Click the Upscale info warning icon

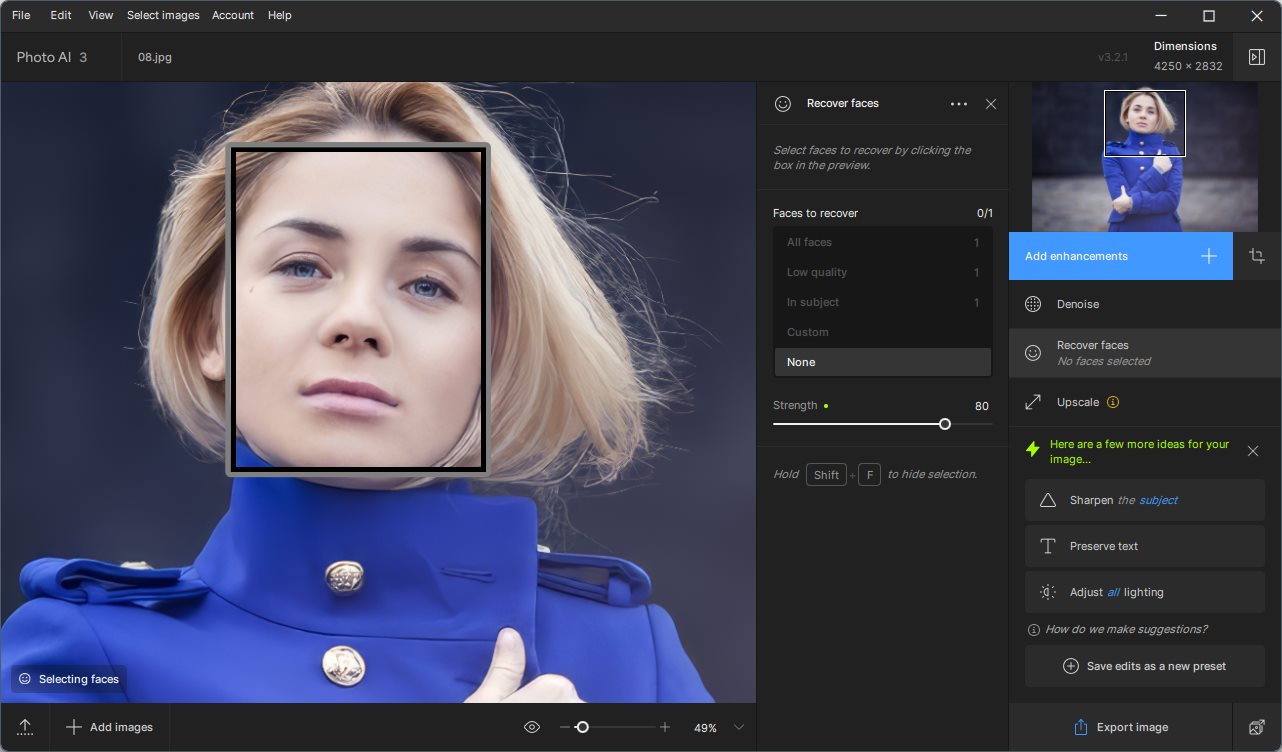pyautogui.click(x=1113, y=402)
